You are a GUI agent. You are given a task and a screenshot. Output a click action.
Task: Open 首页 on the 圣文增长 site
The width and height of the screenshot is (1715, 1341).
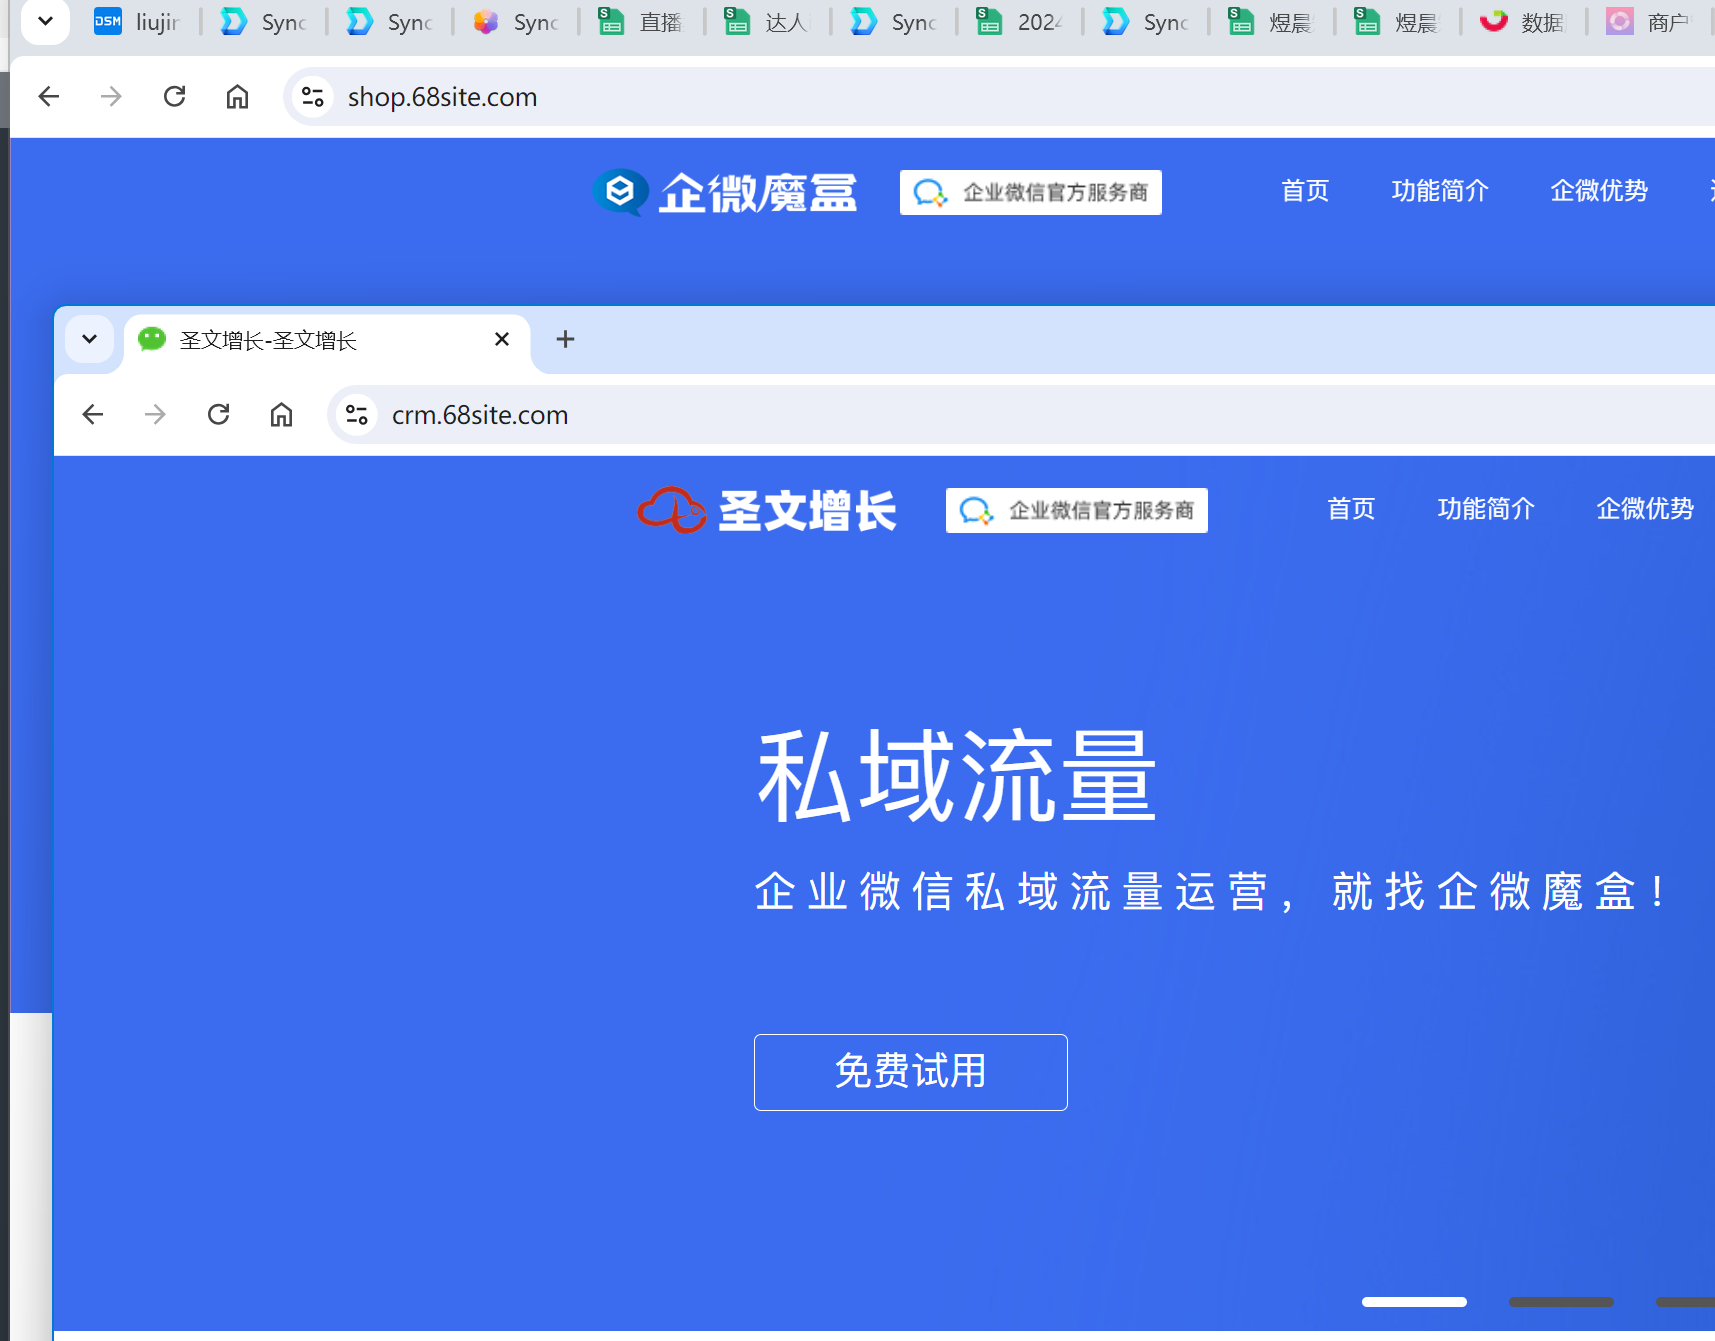coord(1351,508)
